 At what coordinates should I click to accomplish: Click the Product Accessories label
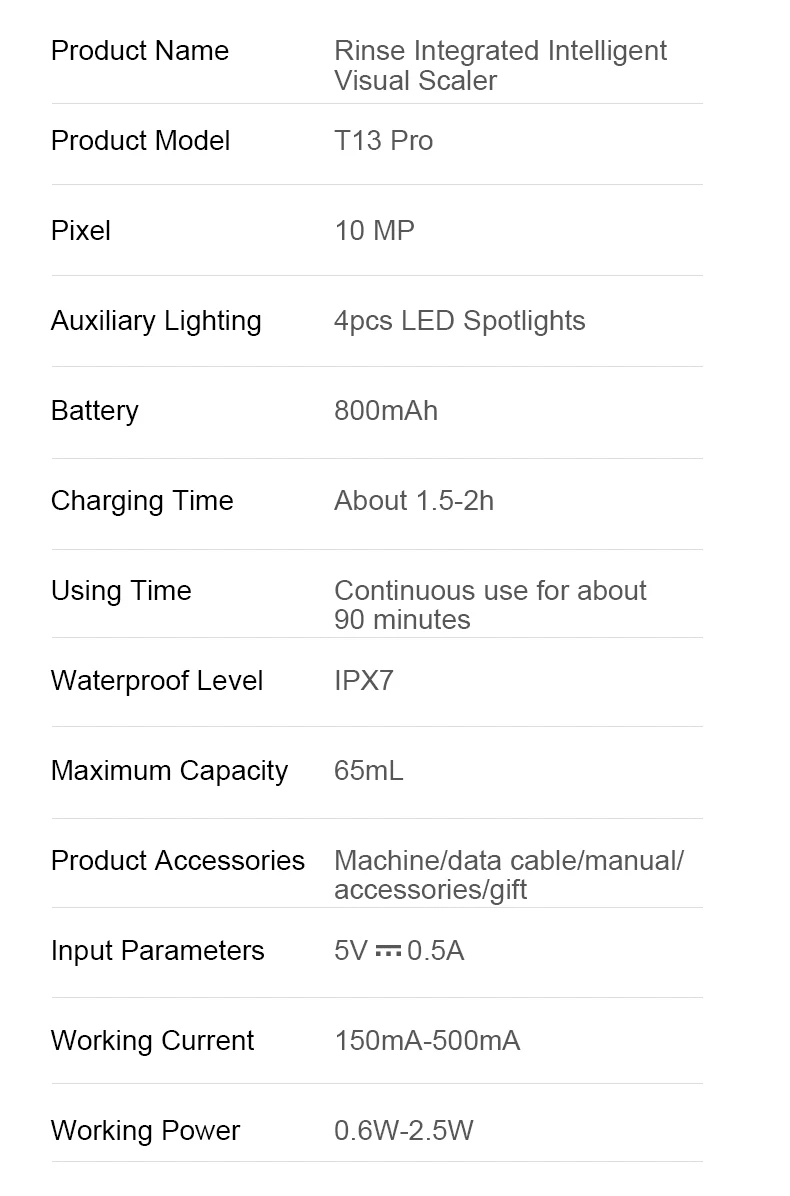coord(178,861)
